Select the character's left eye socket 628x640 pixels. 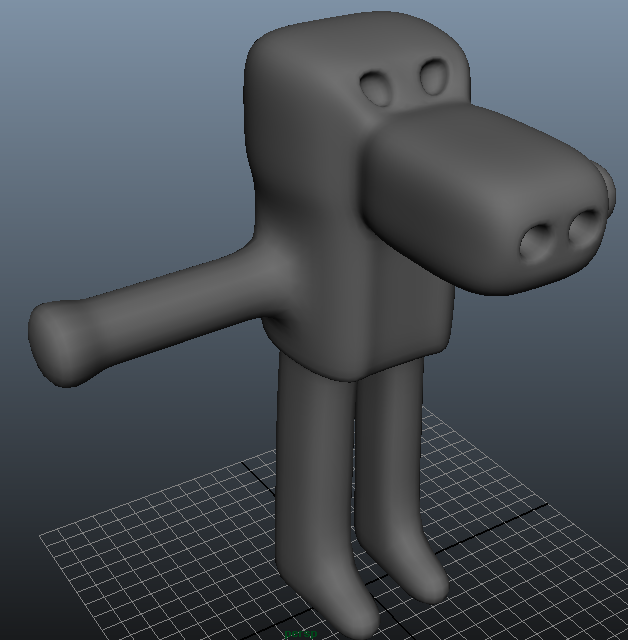378,89
